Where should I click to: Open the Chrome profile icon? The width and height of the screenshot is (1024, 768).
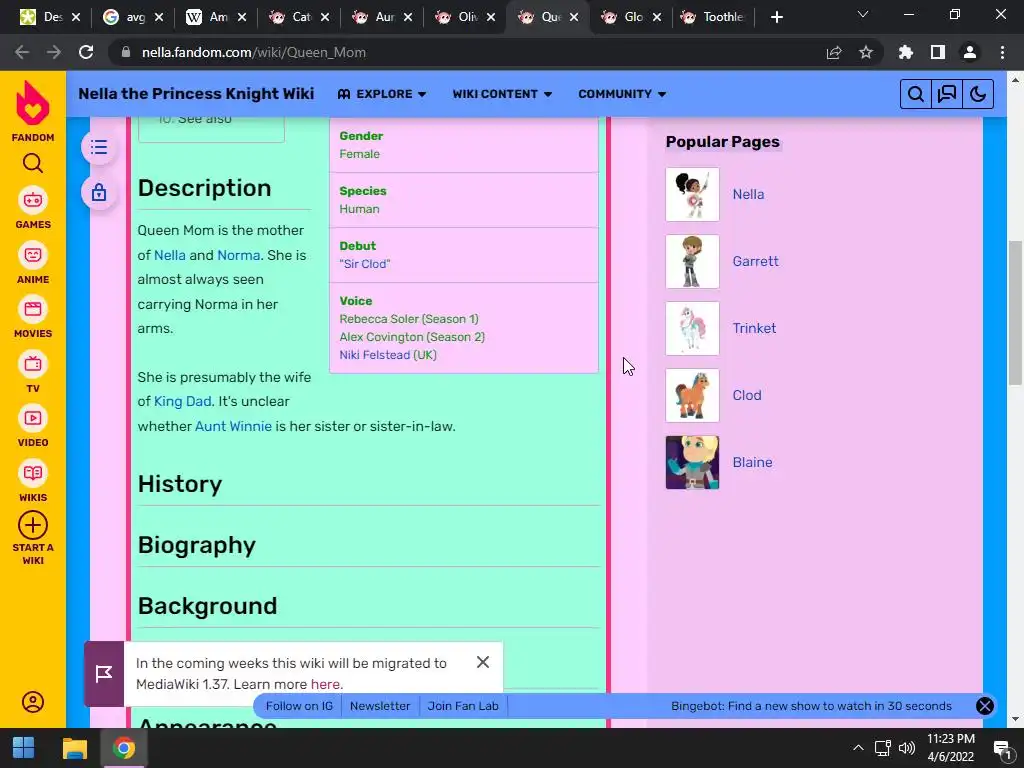click(970, 52)
